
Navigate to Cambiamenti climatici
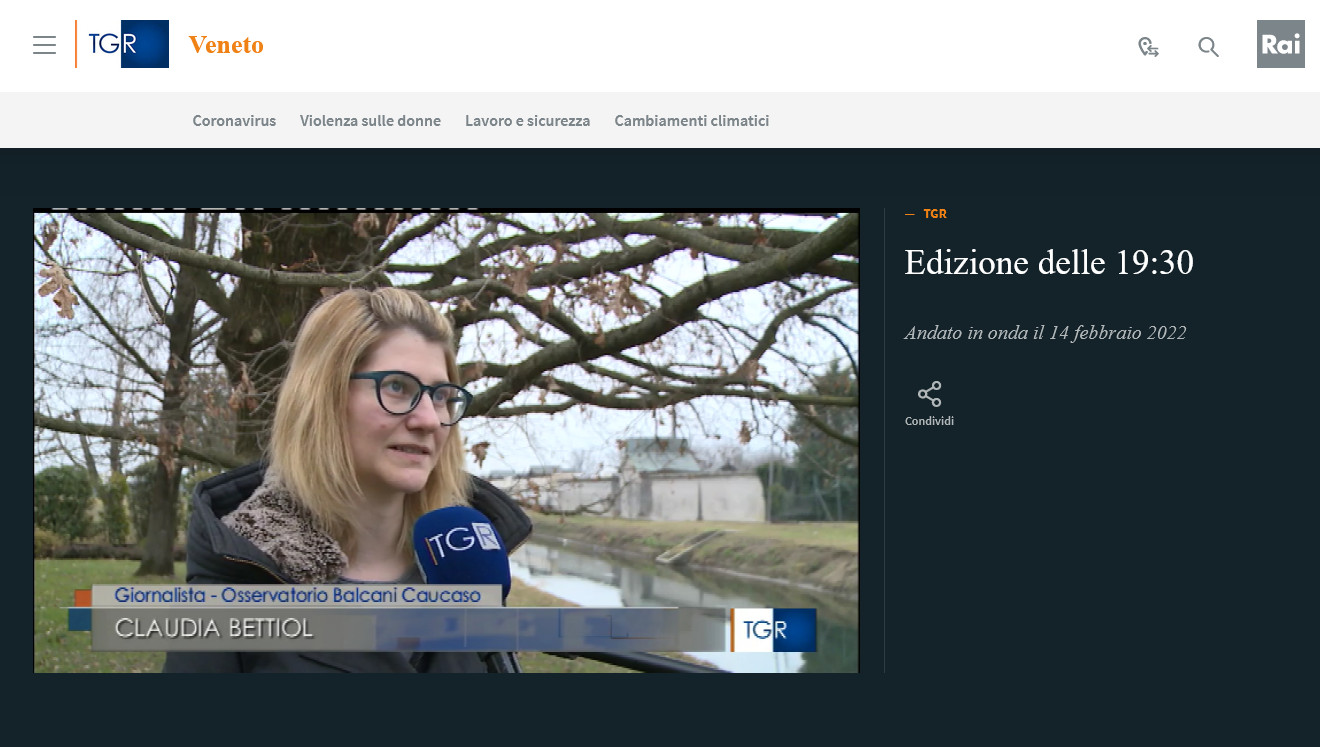[x=691, y=121]
